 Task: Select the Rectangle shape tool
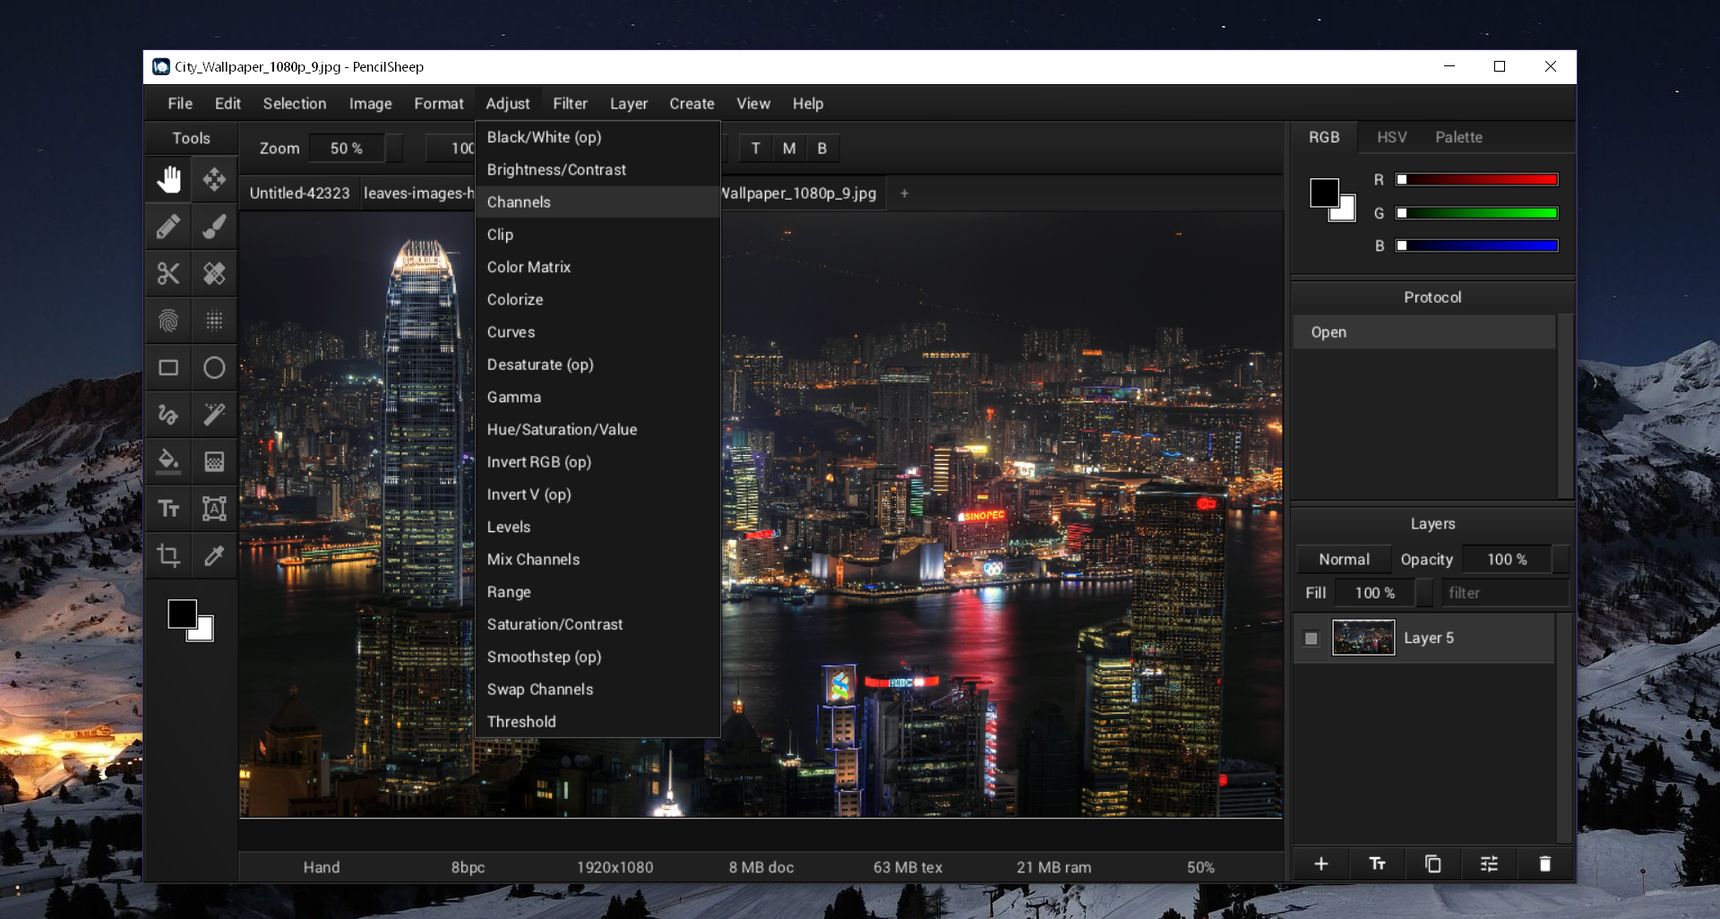click(168, 368)
